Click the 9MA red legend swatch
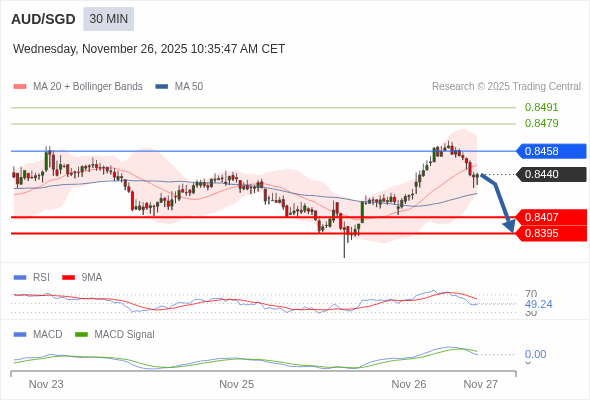Viewport: 590px width, 400px height. (68, 278)
